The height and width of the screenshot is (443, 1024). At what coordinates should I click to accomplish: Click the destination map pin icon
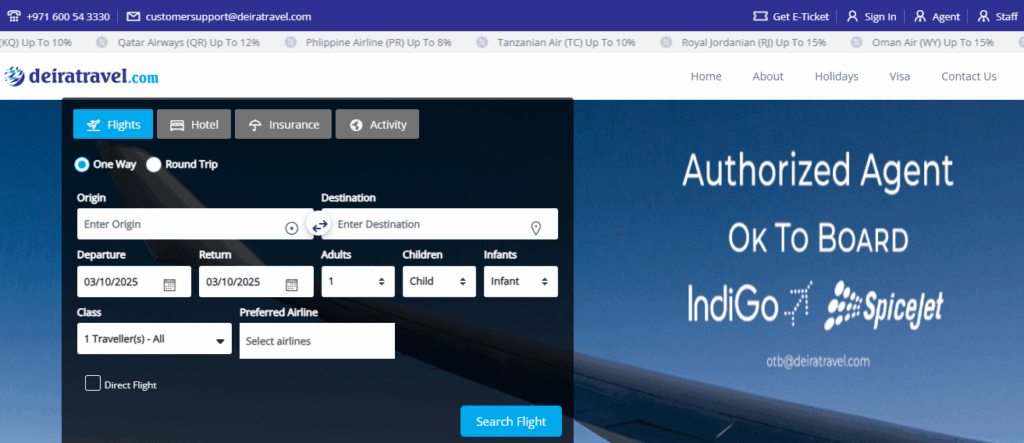(x=536, y=228)
